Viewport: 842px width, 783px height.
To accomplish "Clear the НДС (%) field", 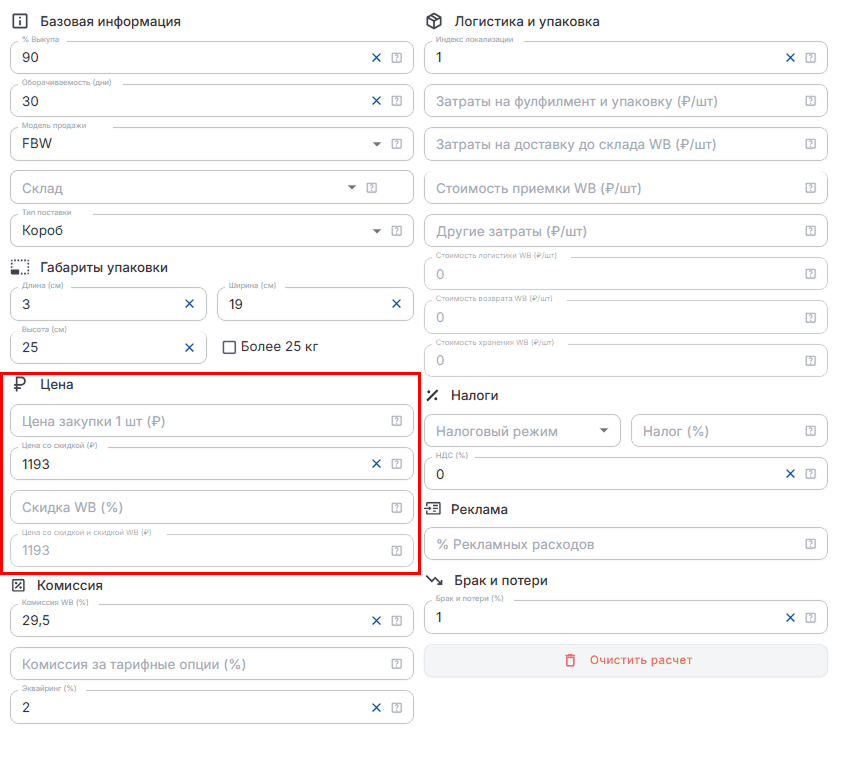I will pyautogui.click(x=790, y=474).
